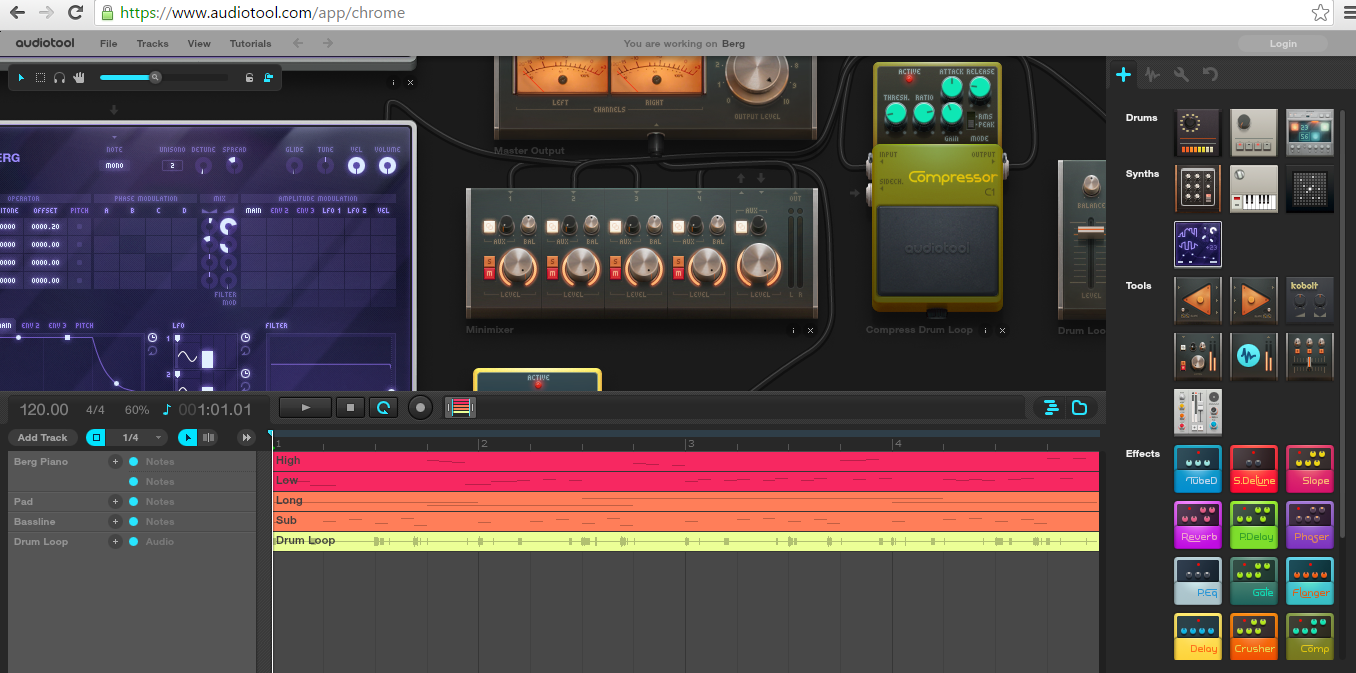Expand the Pad track with plus
Viewport: 1356px width, 673px height.
click(x=115, y=502)
